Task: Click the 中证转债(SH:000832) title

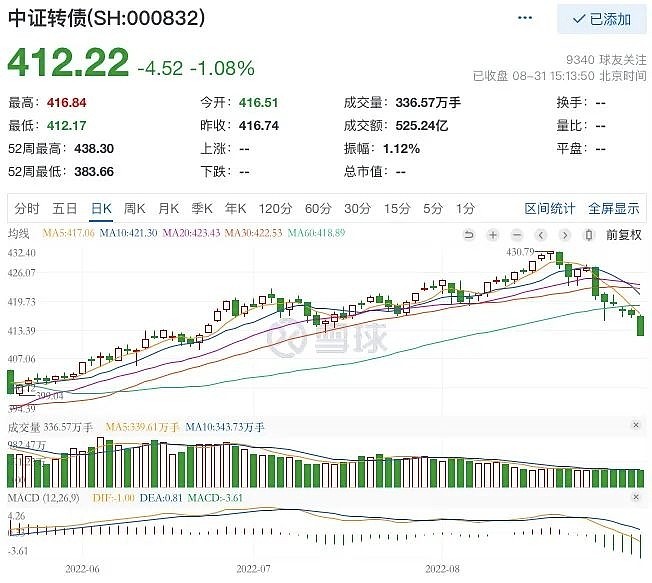Action: (106, 18)
